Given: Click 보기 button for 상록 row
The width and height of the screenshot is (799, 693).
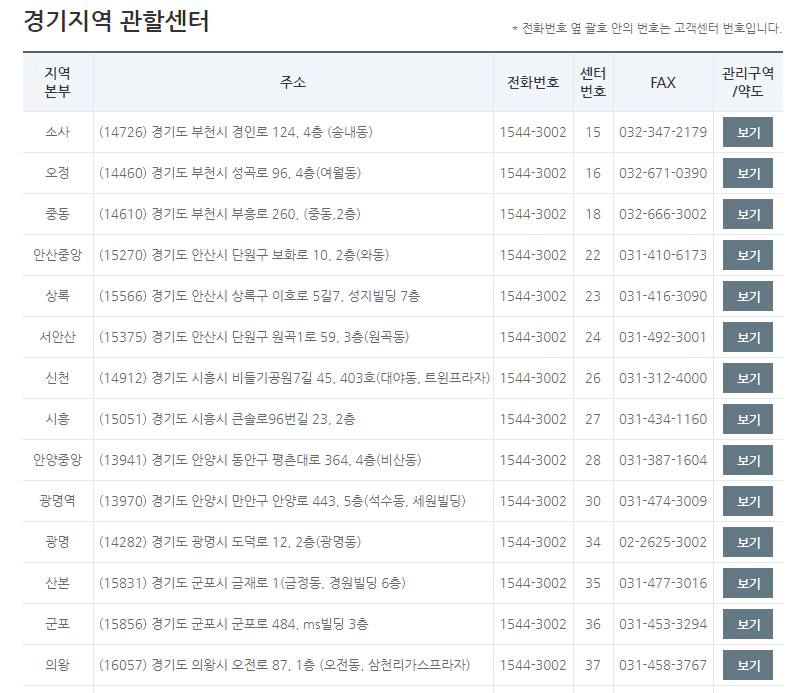Looking at the screenshot, I should 748,297.
